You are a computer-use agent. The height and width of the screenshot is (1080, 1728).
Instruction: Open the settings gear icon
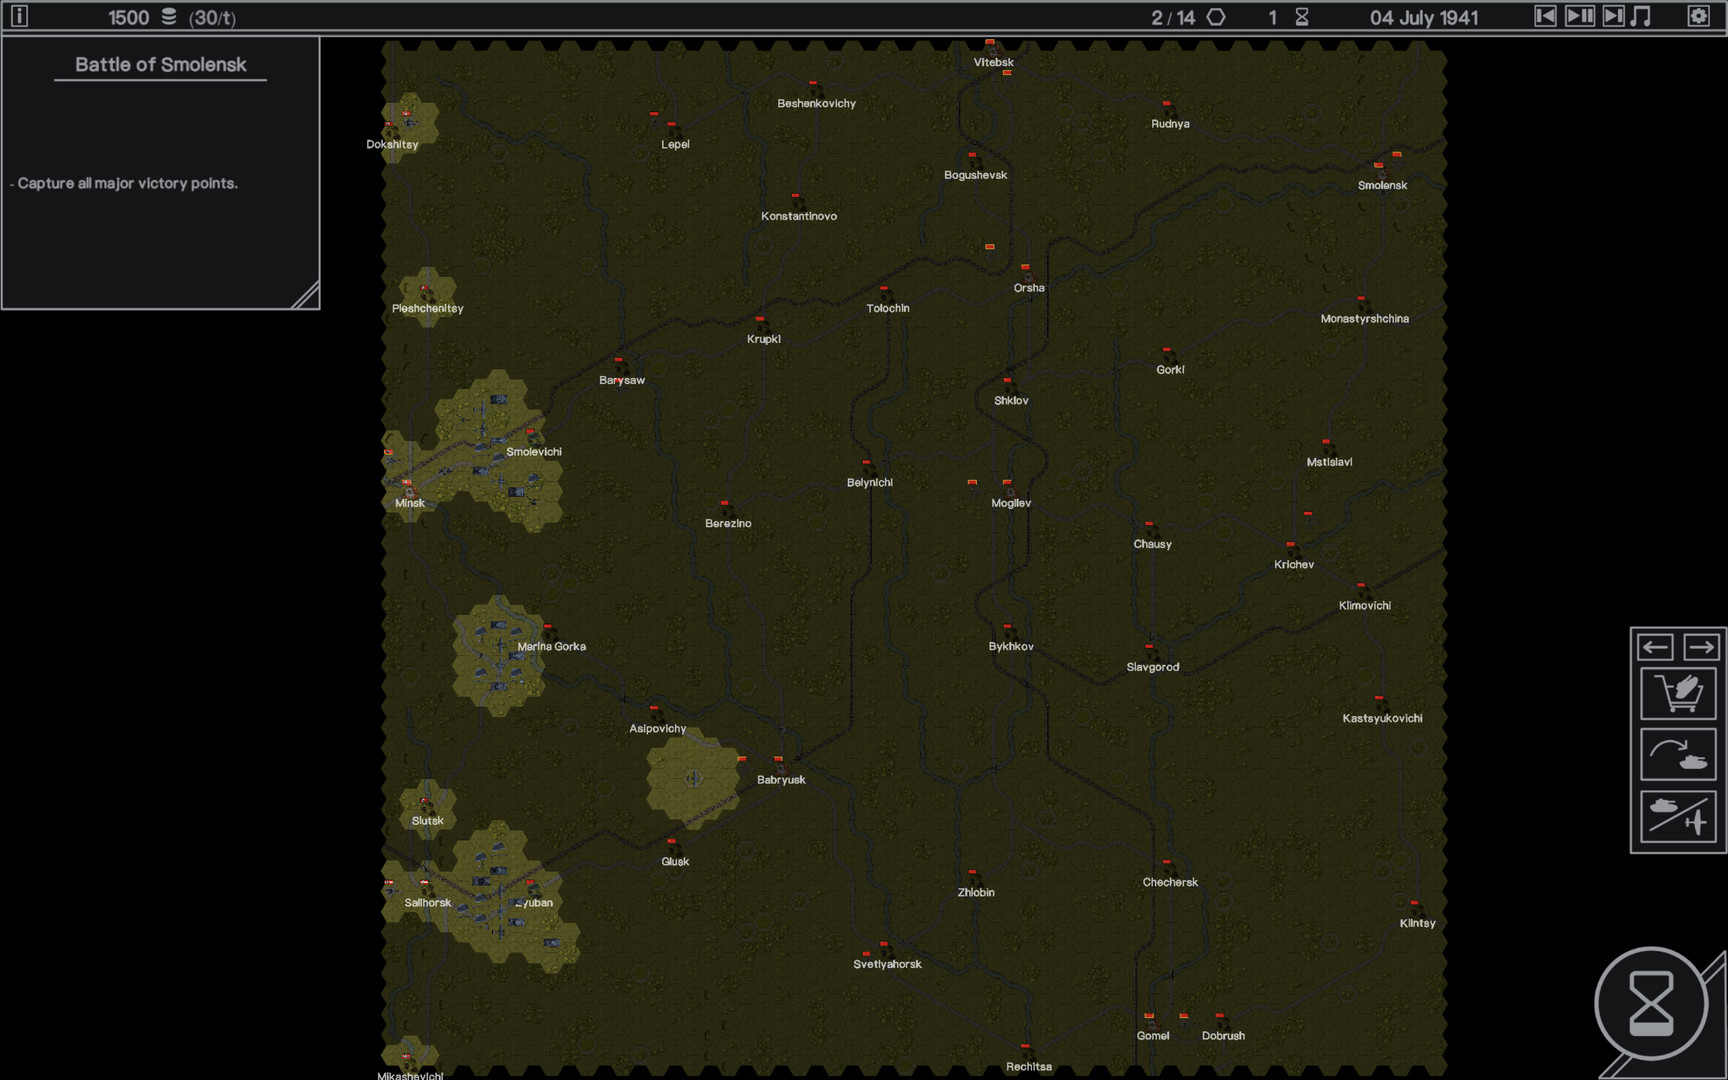(1698, 16)
